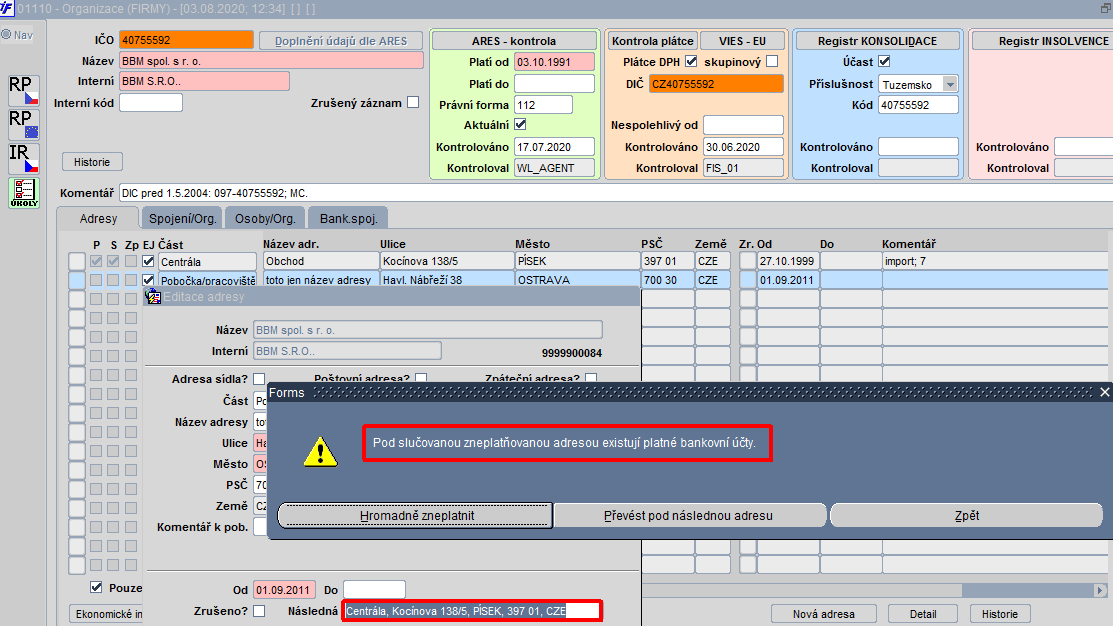Switch to the Adresy tab
Screen dimensions: 1113x626
coord(98,219)
